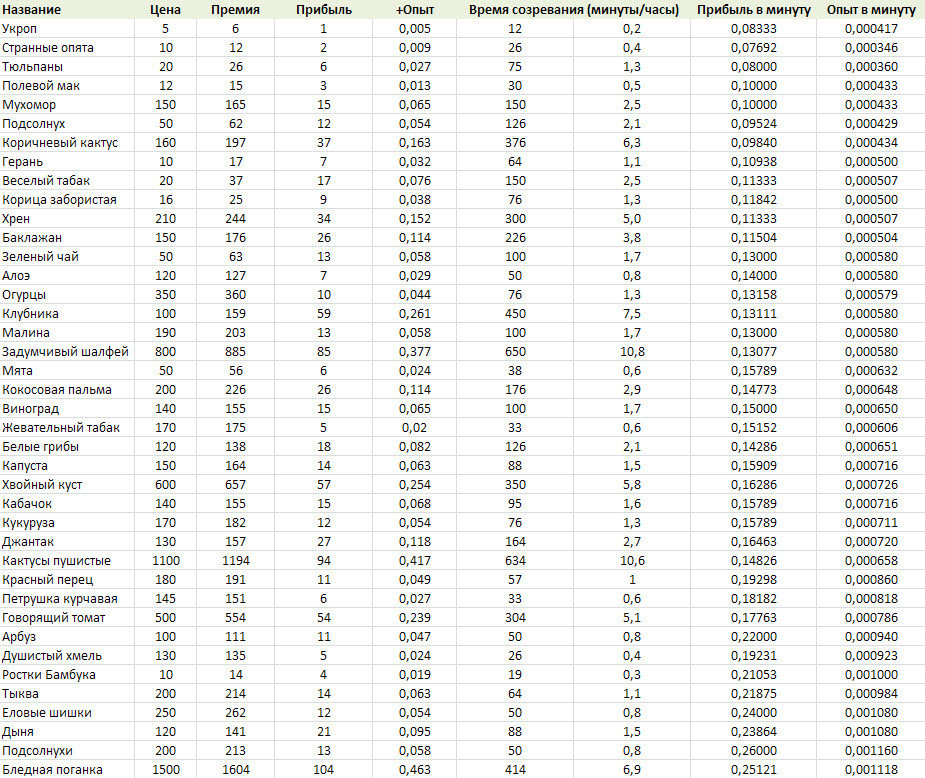Select the 'Хрен' cell

[16, 219]
